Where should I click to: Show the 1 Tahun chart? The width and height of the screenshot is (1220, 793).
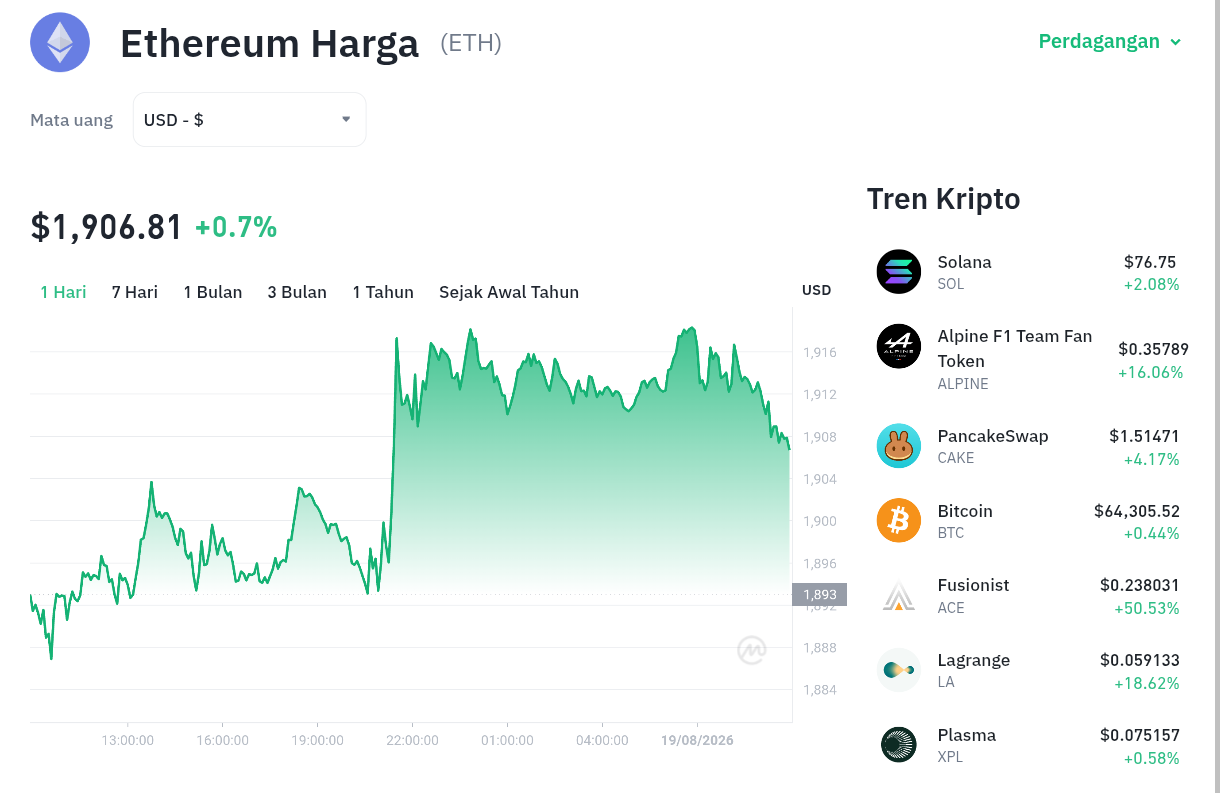[383, 292]
